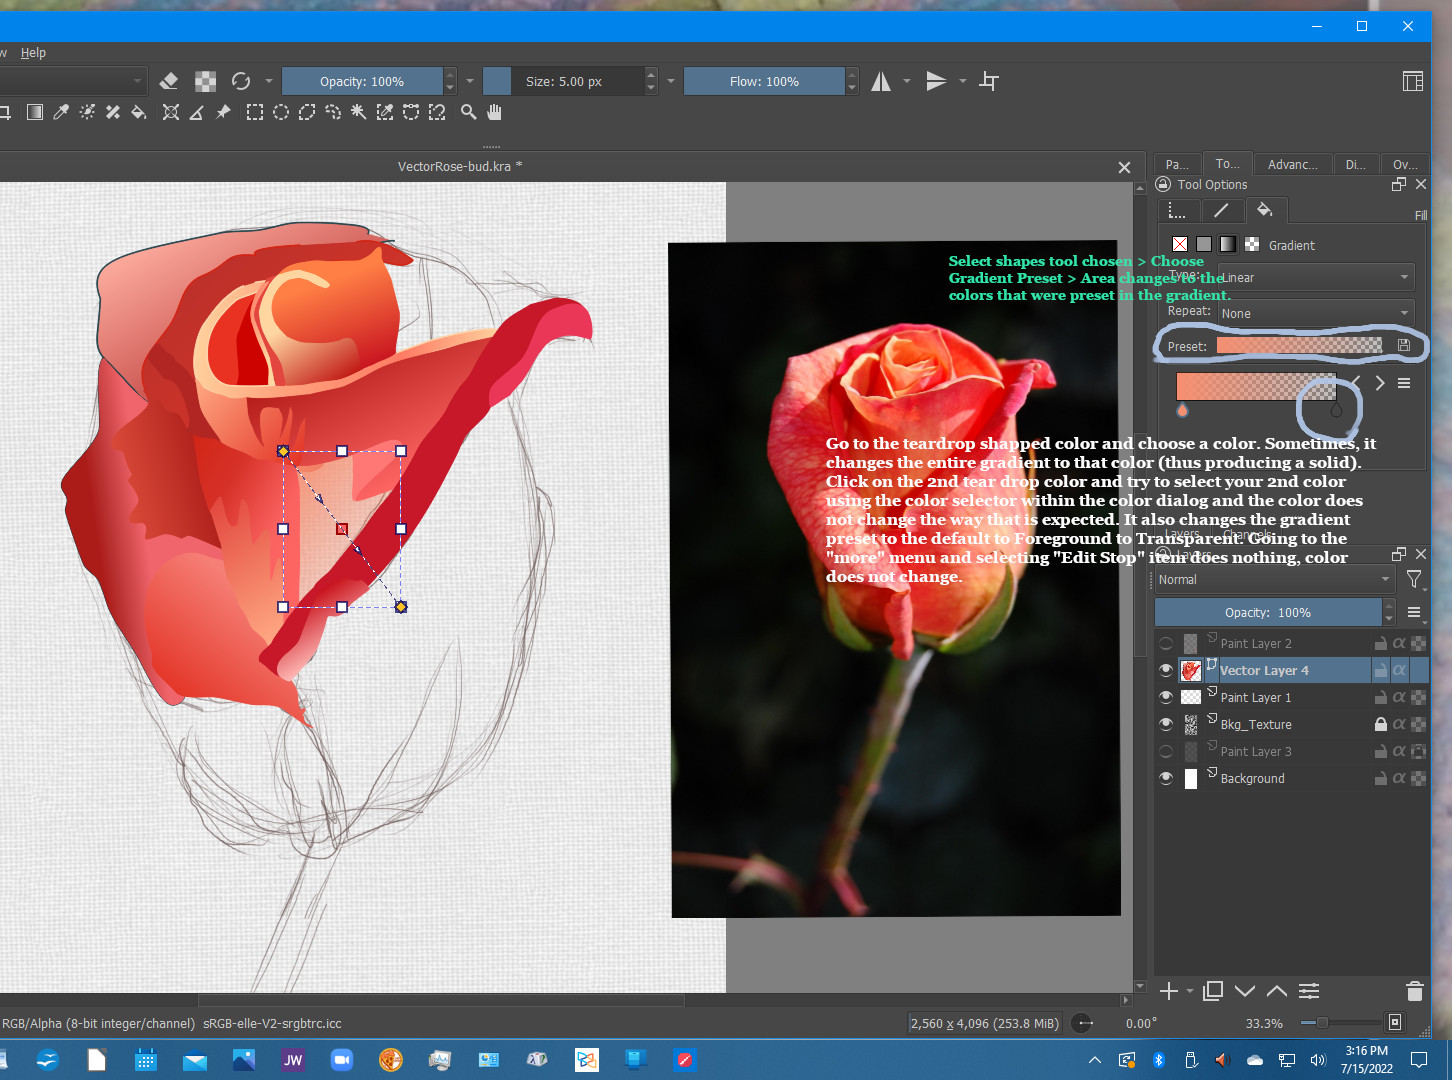Click the brush Opacity 100% slider
Image resolution: width=1452 pixels, height=1080 pixels.
coord(362,81)
